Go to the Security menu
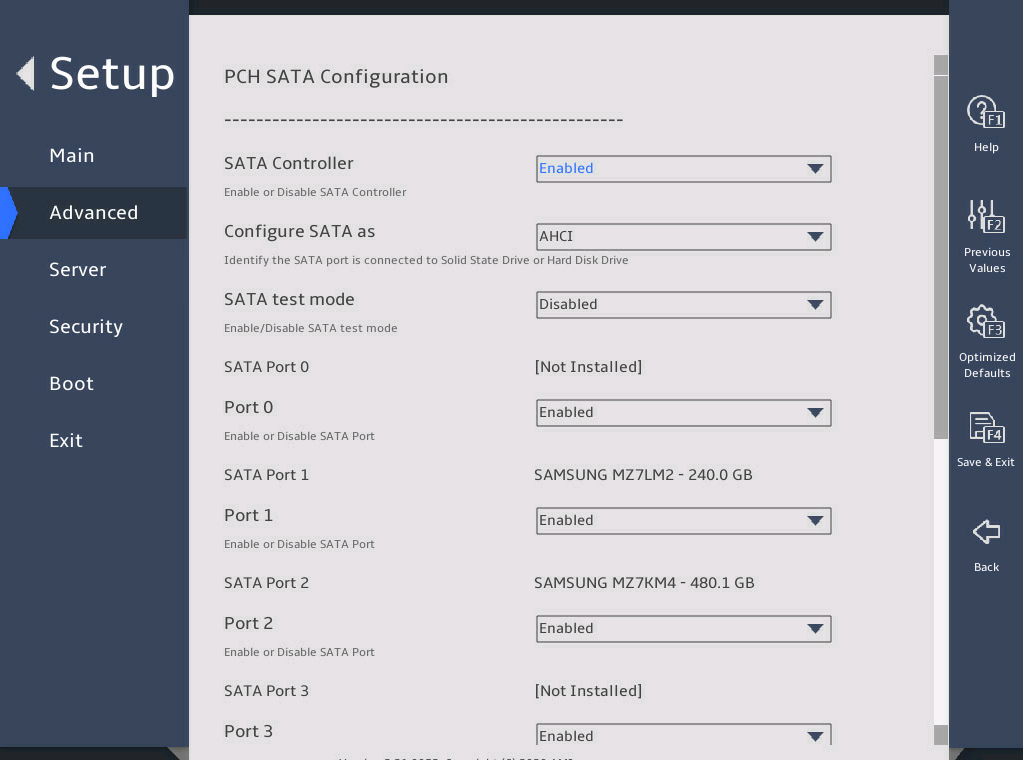1024x760 pixels. click(86, 327)
